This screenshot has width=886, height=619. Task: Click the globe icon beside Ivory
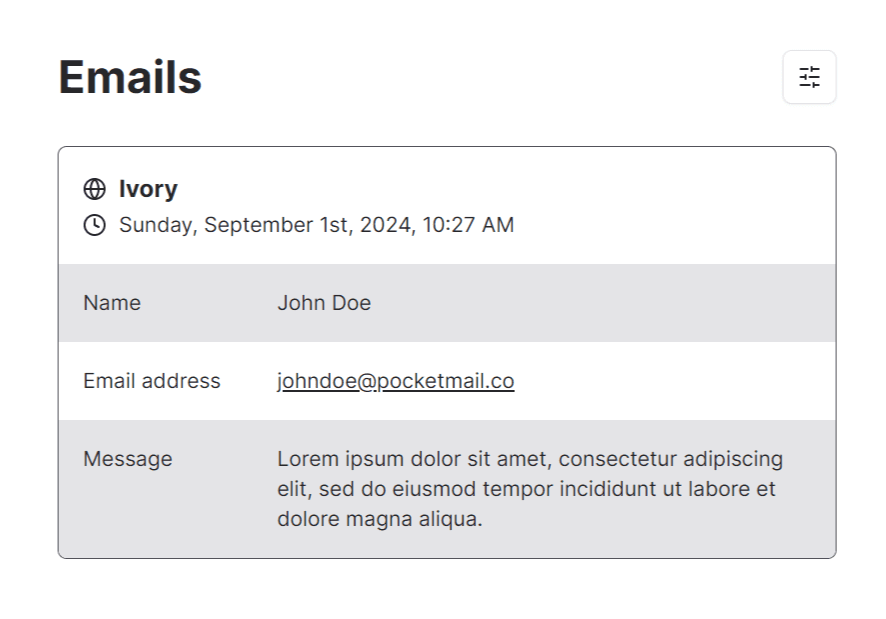[94, 189]
